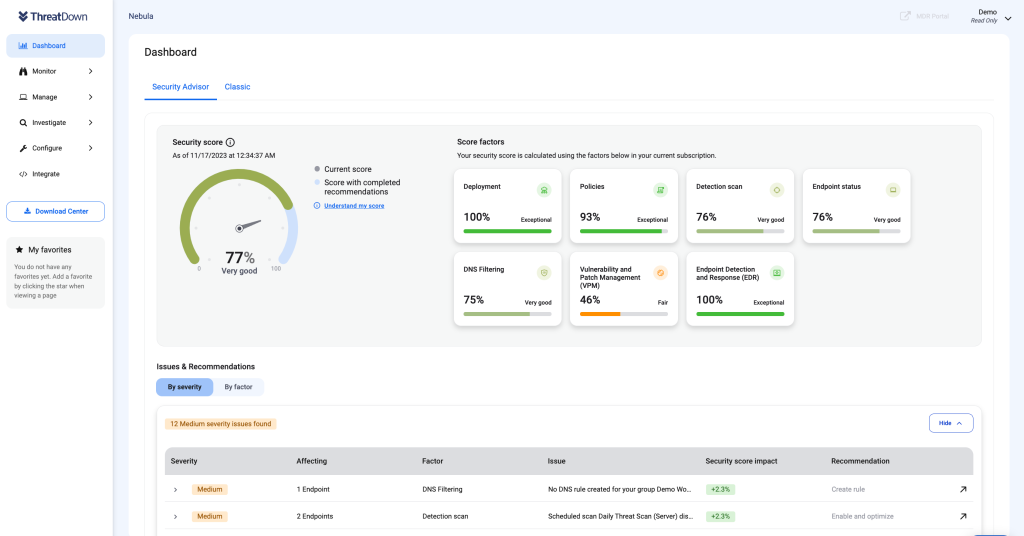The height and width of the screenshot is (536, 1024).
Task: Expand the Investigate menu chevron
Action: [x=90, y=123]
